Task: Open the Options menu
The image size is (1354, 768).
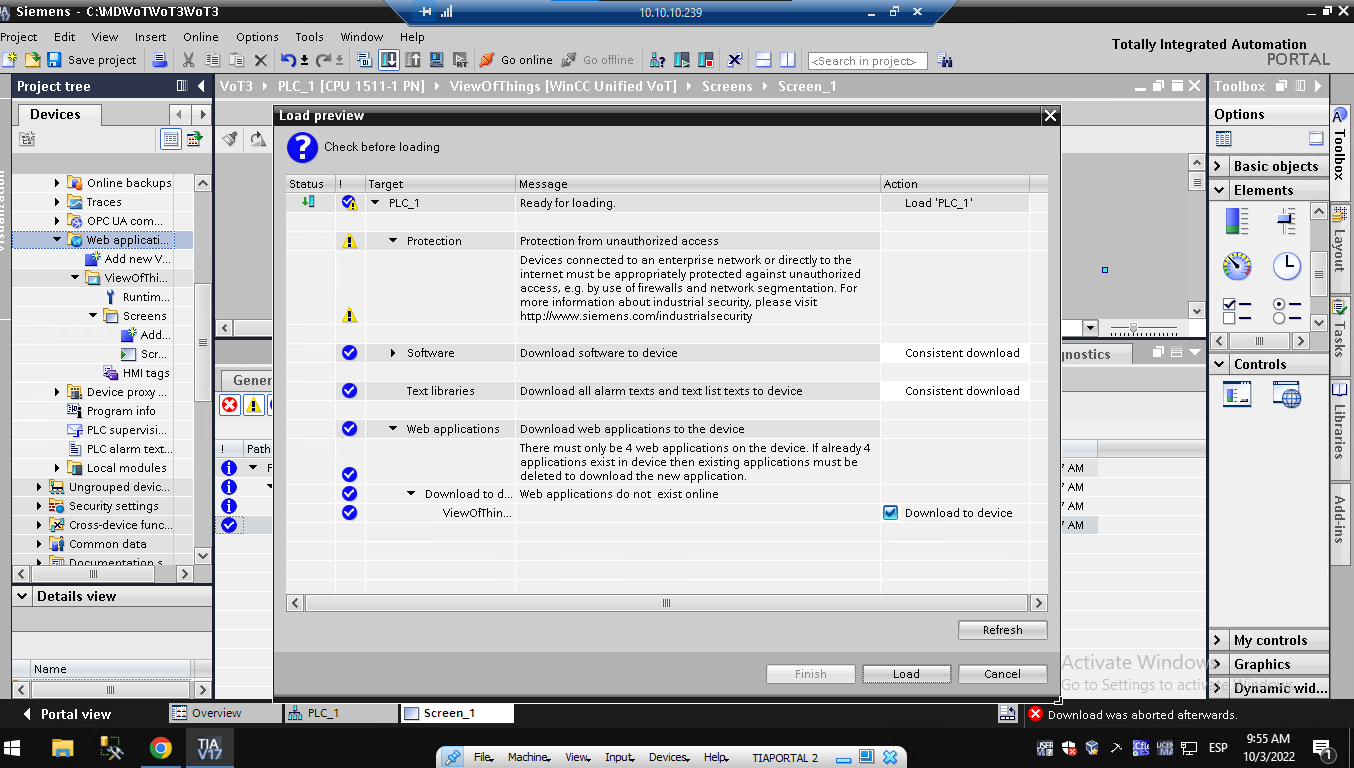Action: 258,37
